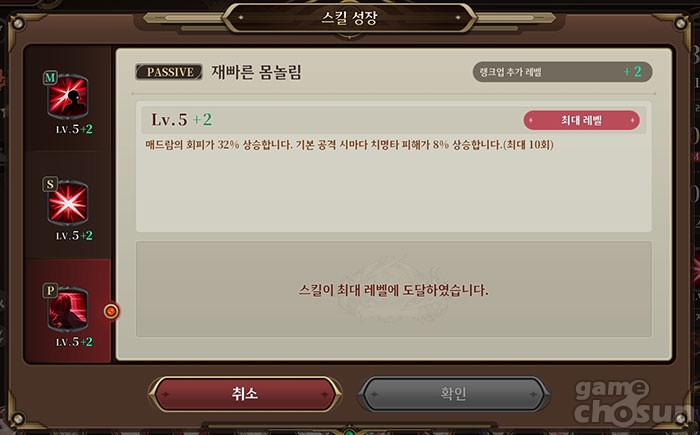This screenshot has height=435, width=700.
Task: Click the orange orb selection marker
Action: click(x=111, y=311)
